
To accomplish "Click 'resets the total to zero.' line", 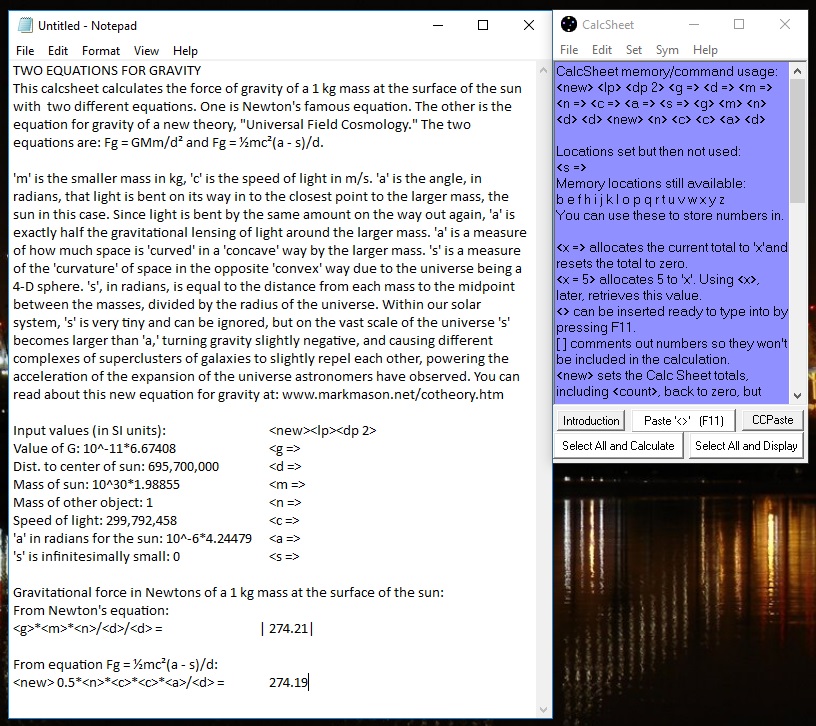I will click(x=621, y=263).
